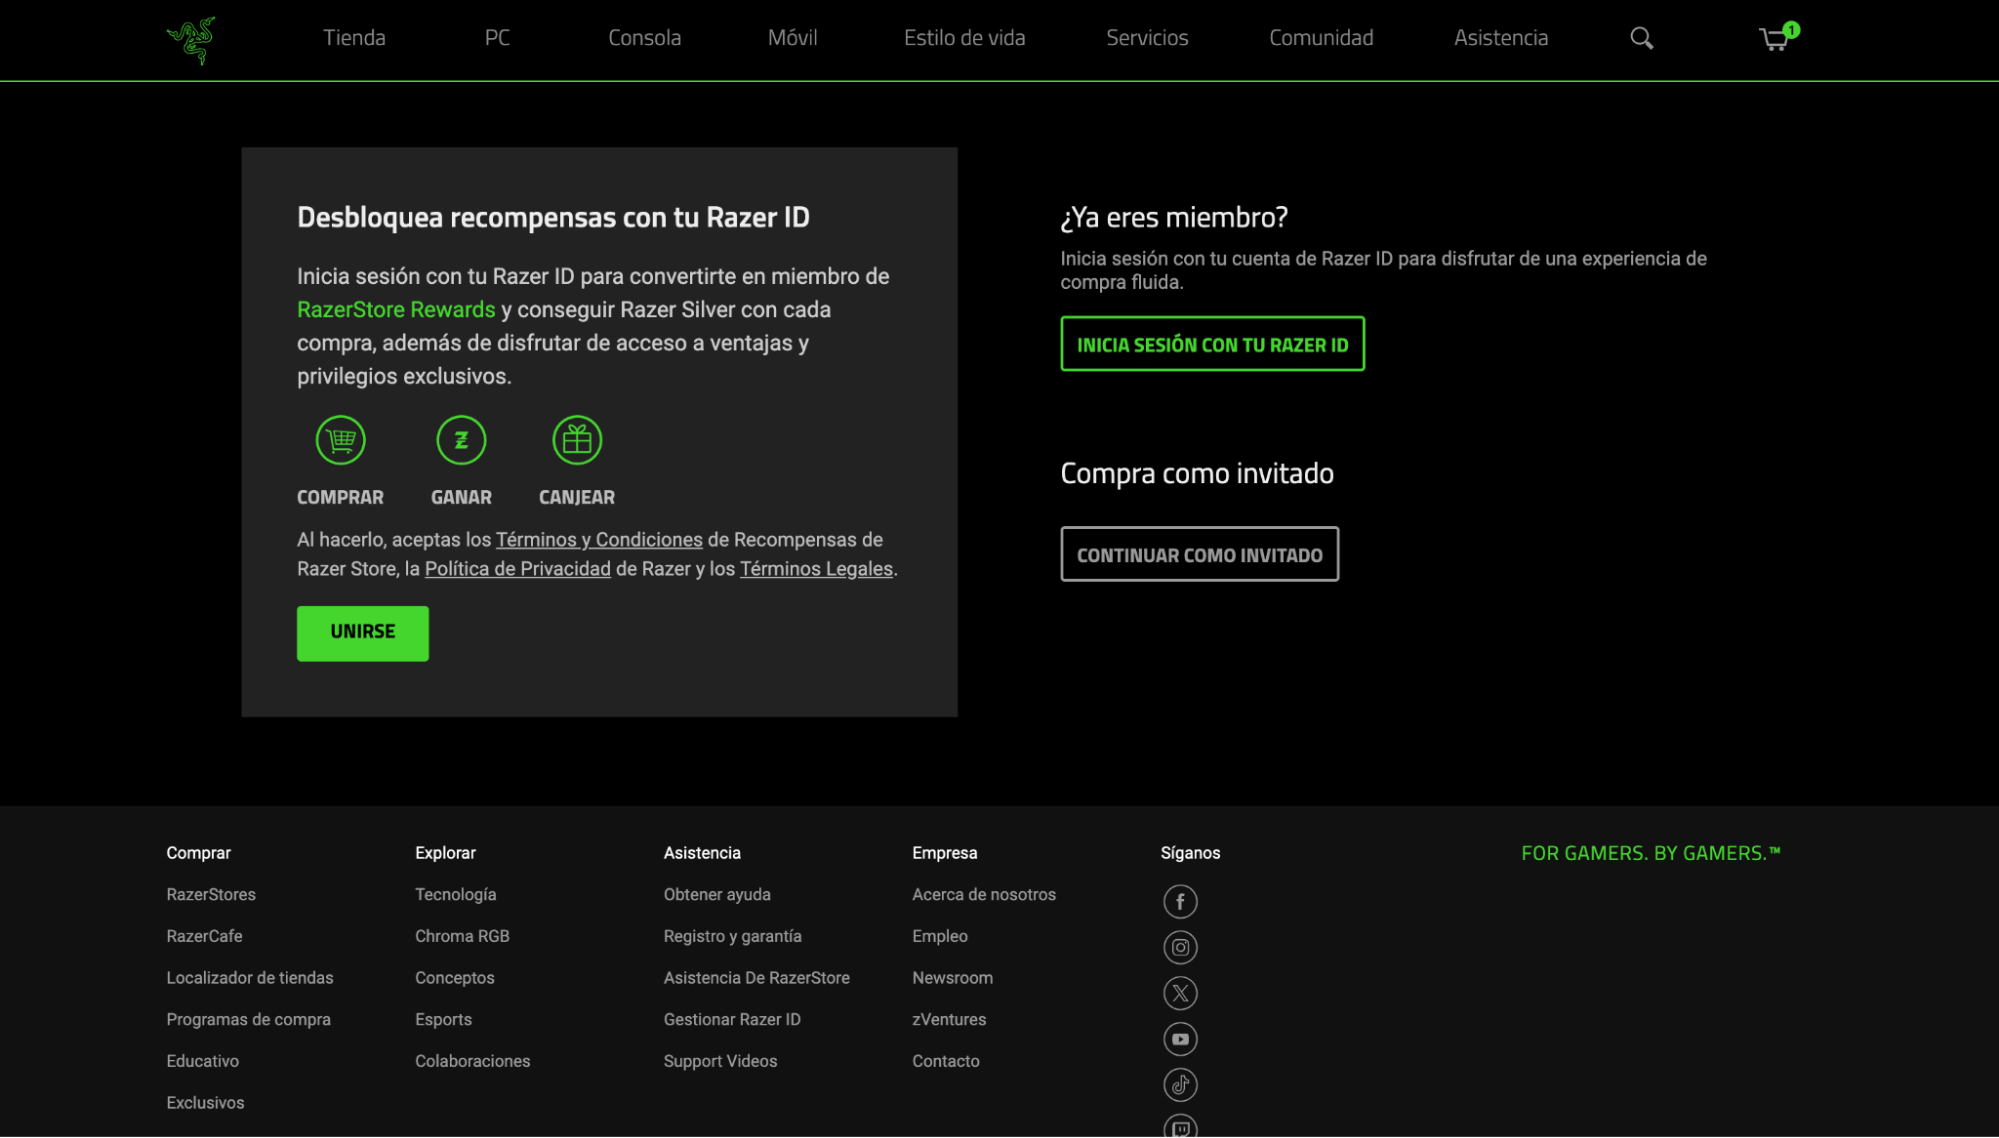Open Educativo footer link

coord(203,1062)
